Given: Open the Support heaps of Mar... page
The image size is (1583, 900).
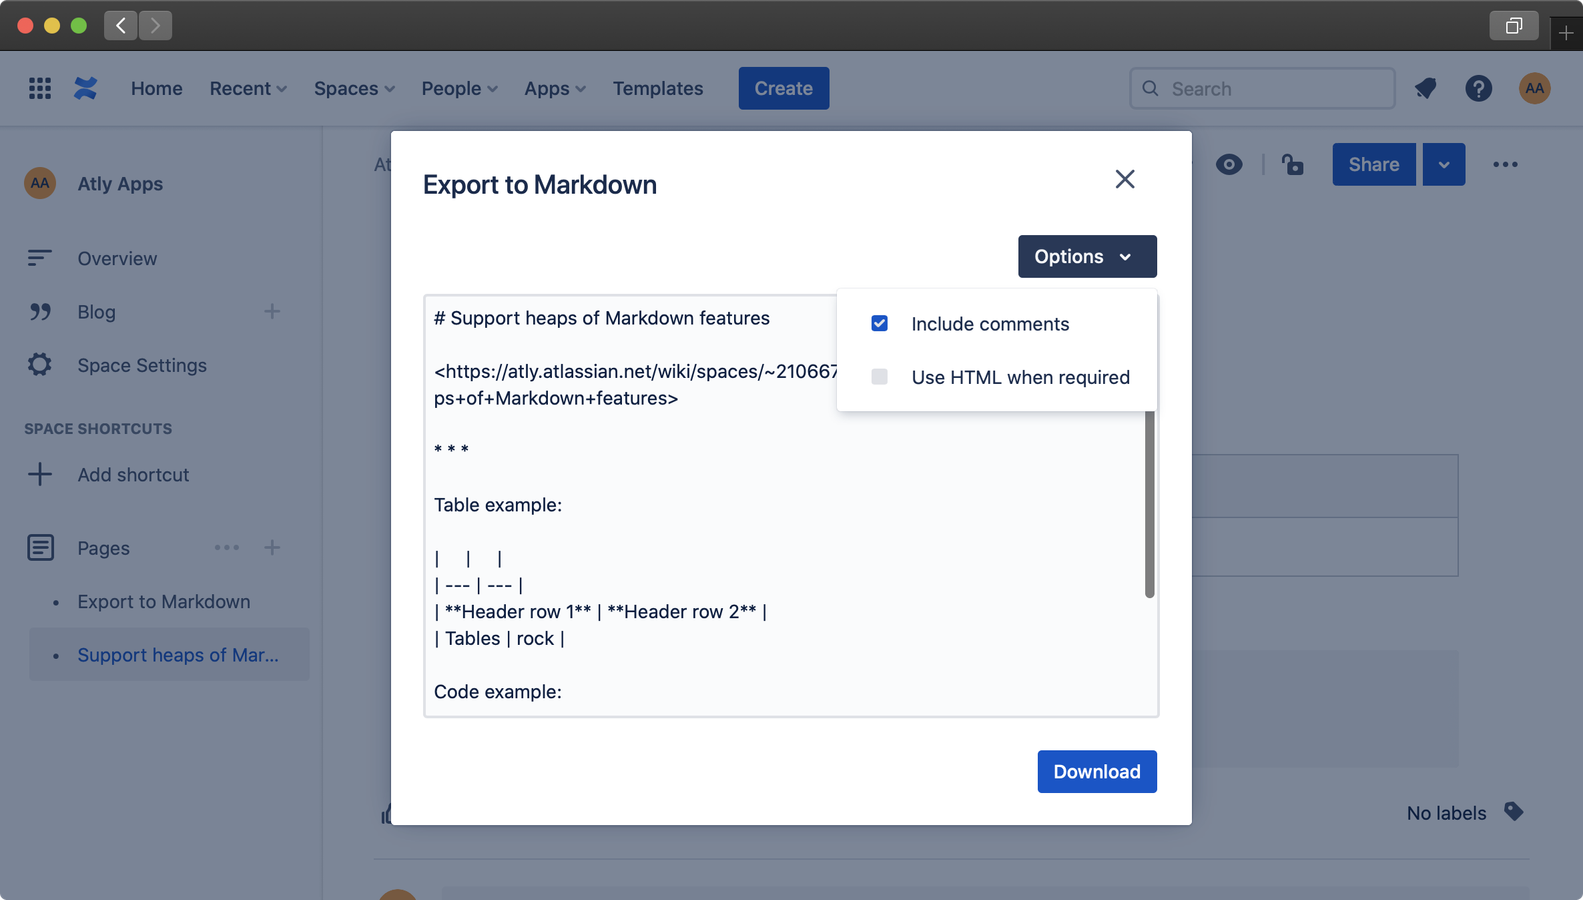Looking at the screenshot, I should (x=178, y=655).
